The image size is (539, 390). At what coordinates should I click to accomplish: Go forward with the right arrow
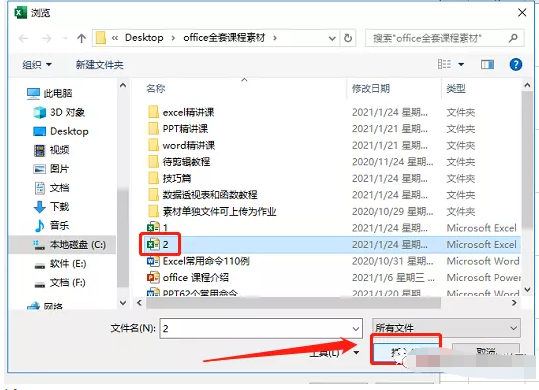pyautogui.click(x=46, y=38)
